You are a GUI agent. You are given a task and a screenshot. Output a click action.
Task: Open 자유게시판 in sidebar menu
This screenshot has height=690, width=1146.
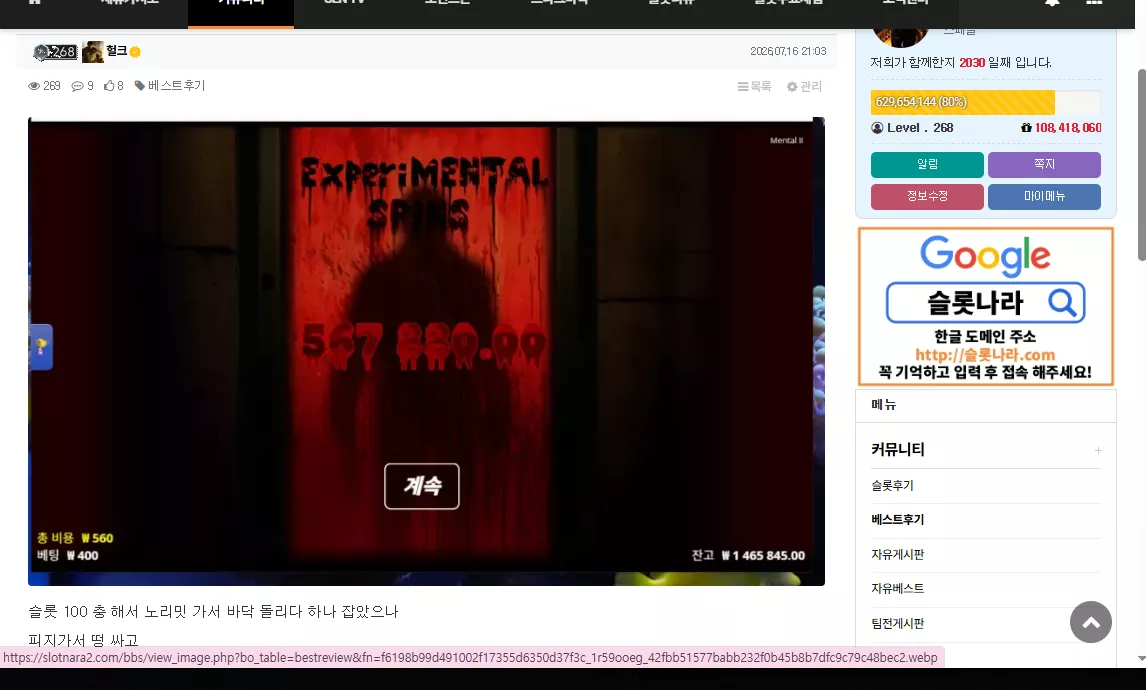pos(898,554)
